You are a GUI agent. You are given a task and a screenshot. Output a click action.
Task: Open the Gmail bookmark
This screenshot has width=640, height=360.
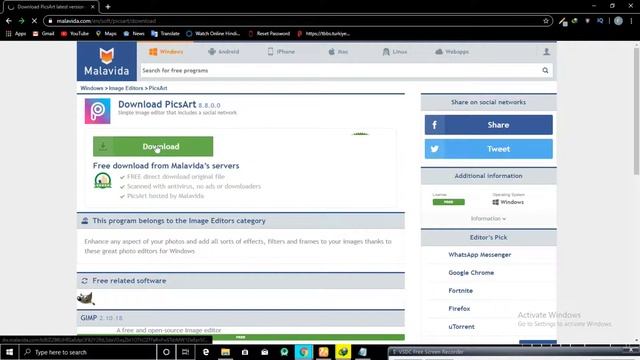(44, 34)
